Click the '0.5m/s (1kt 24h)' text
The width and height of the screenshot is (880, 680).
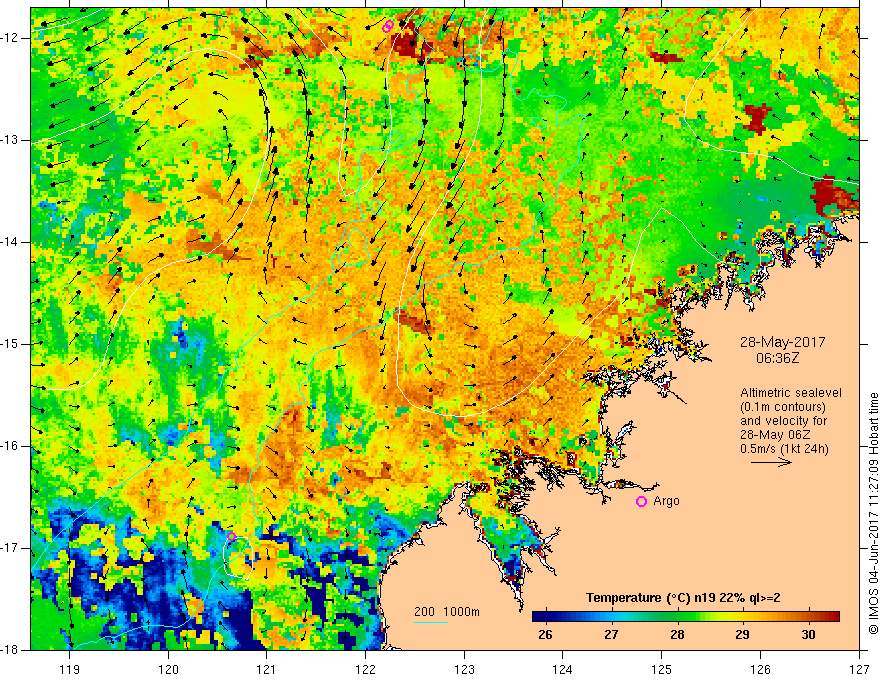click(784, 449)
